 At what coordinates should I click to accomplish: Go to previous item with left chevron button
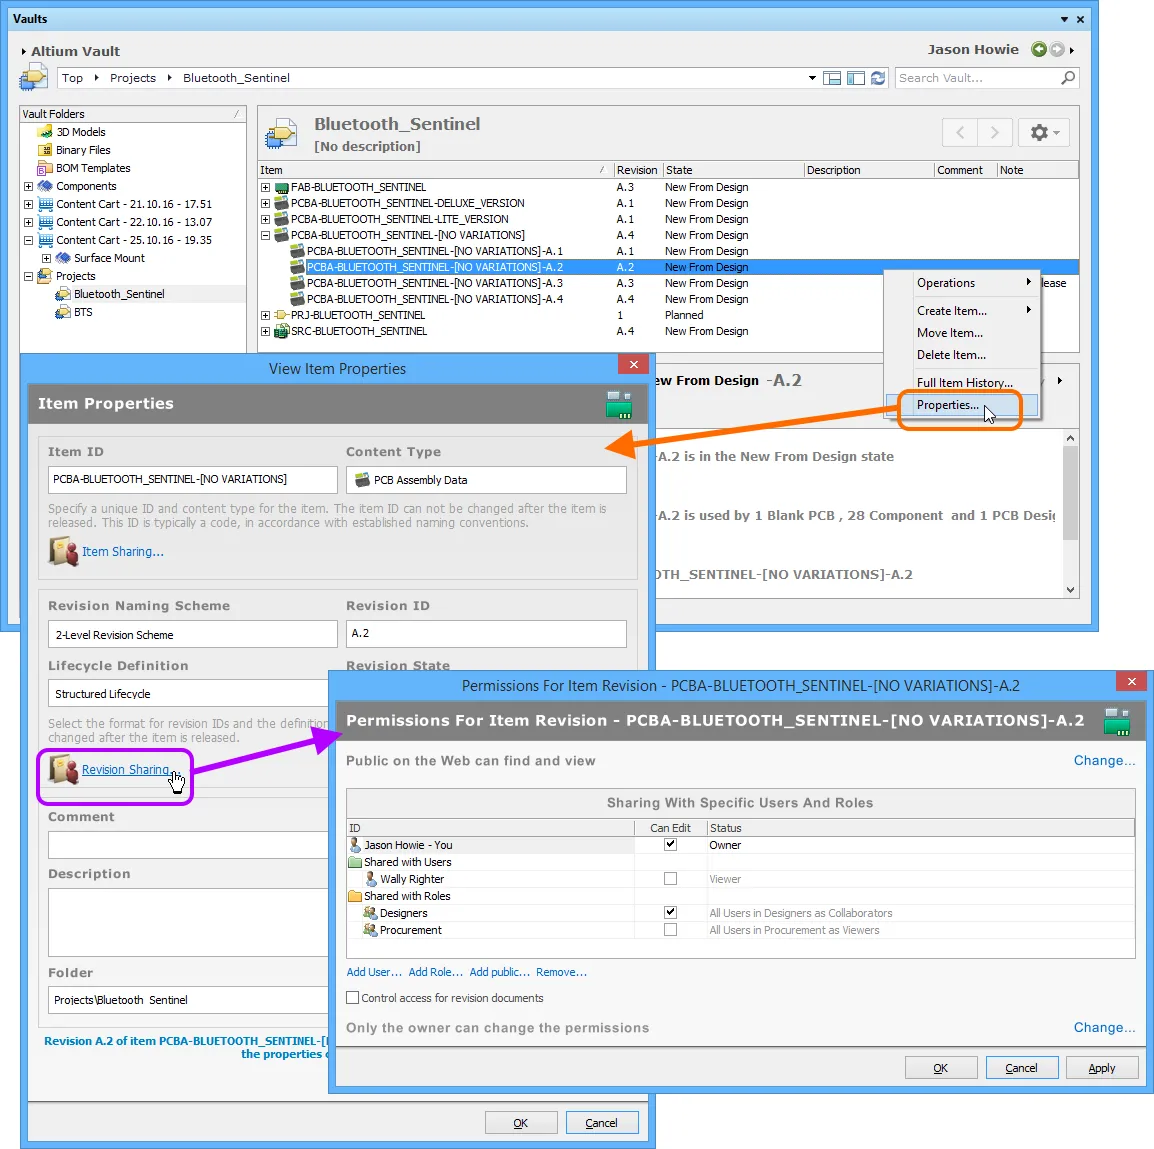pyautogui.click(x=960, y=132)
